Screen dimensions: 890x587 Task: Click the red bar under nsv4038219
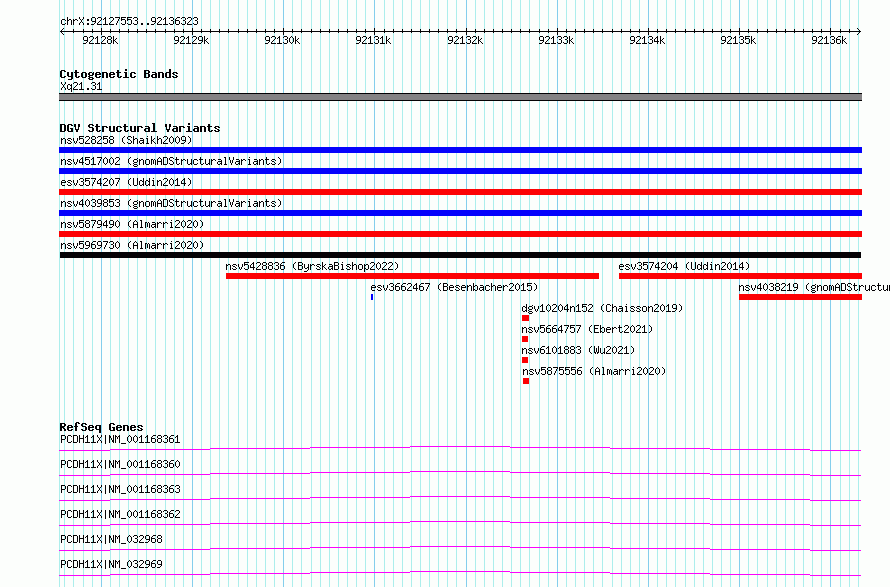800,297
